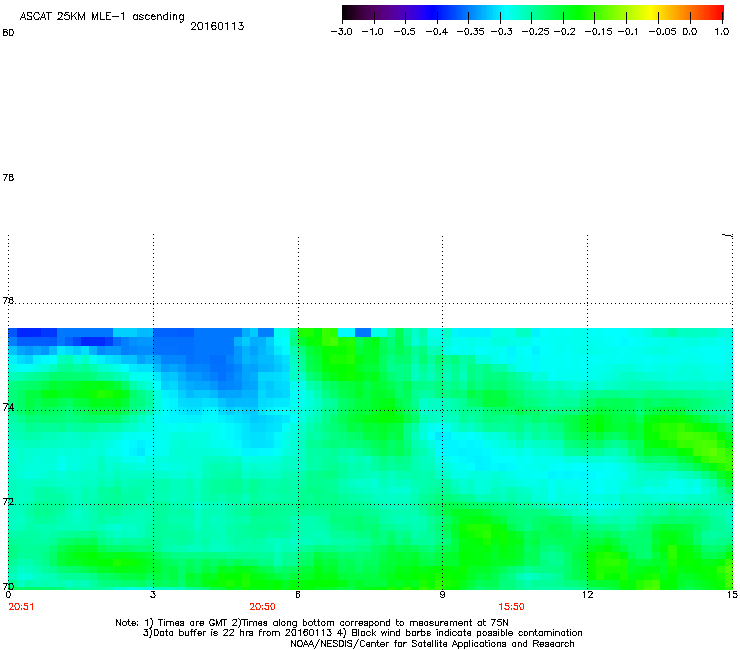
Task: Click the '-3.0' color scale label
Action: pos(342,32)
